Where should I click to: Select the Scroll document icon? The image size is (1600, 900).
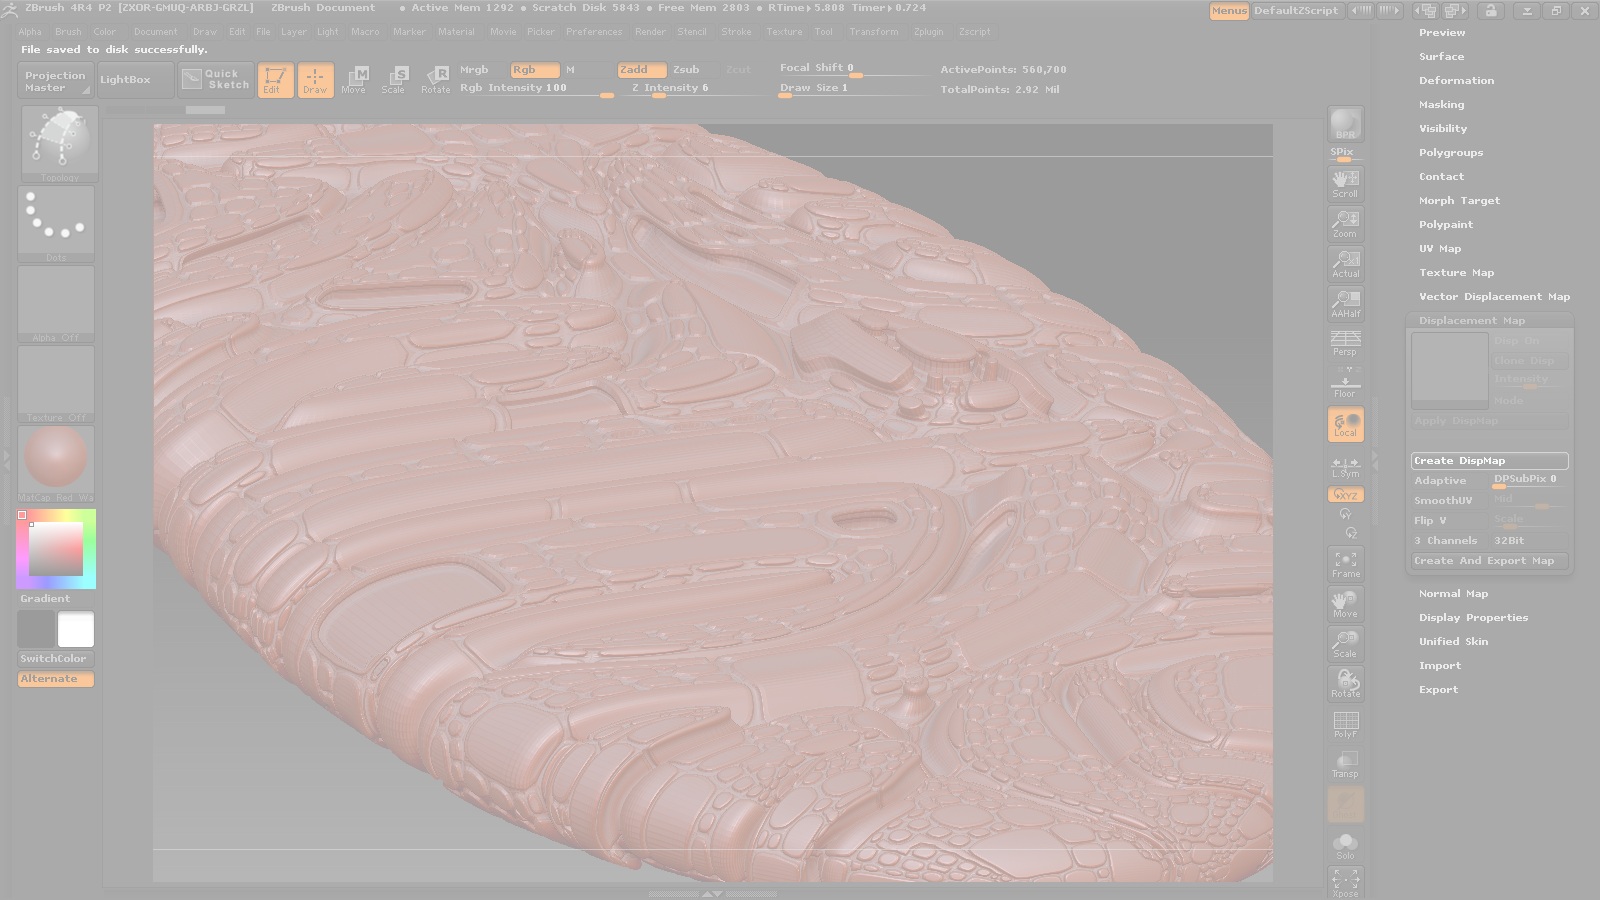pos(1346,183)
